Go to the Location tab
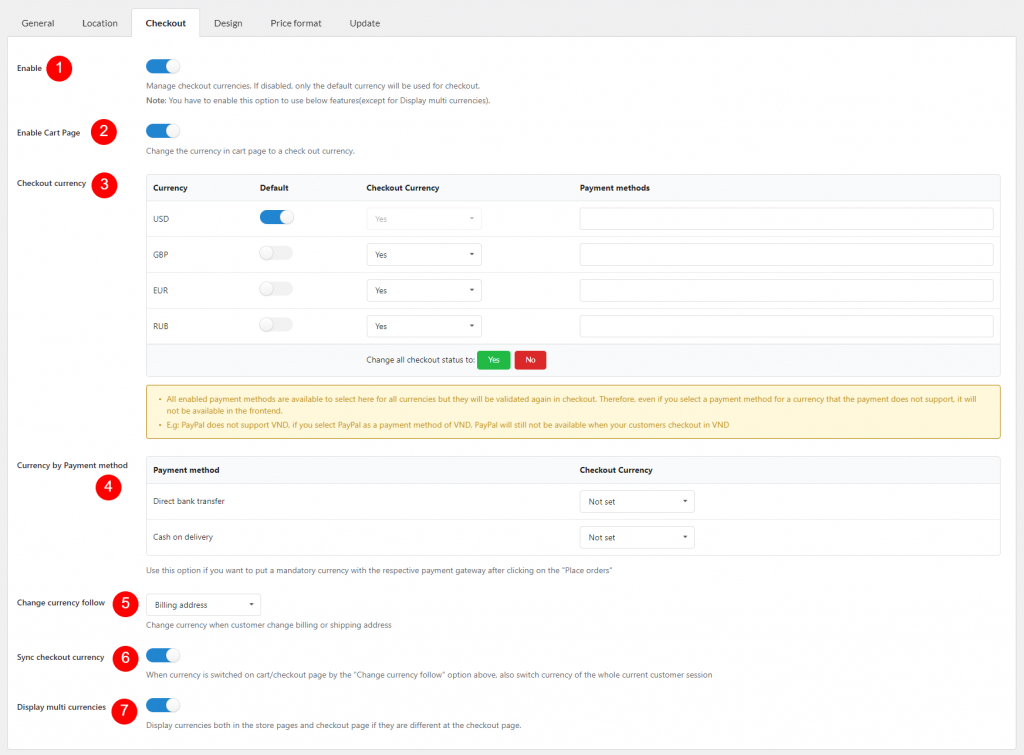Viewport: 1024px width, 755px height. click(x=100, y=23)
